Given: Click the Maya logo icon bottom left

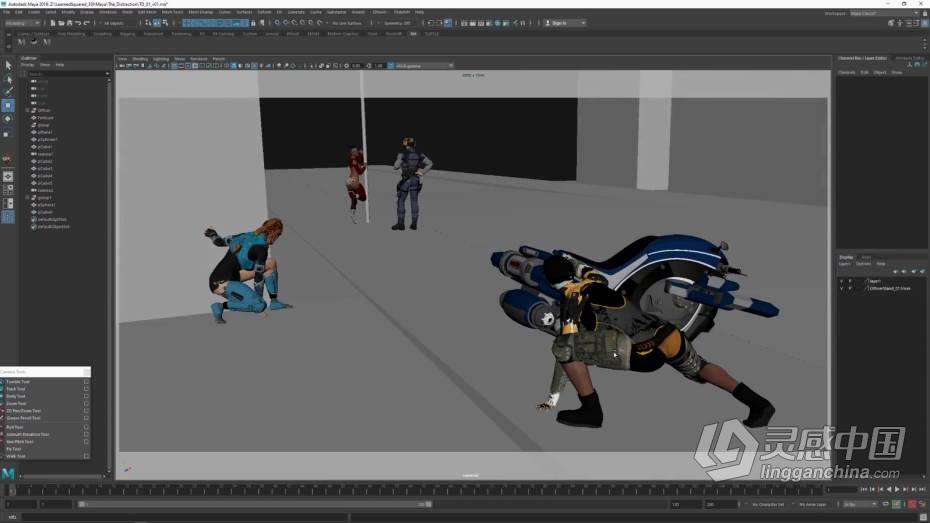Looking at the screenshot, I should (8, 473).
